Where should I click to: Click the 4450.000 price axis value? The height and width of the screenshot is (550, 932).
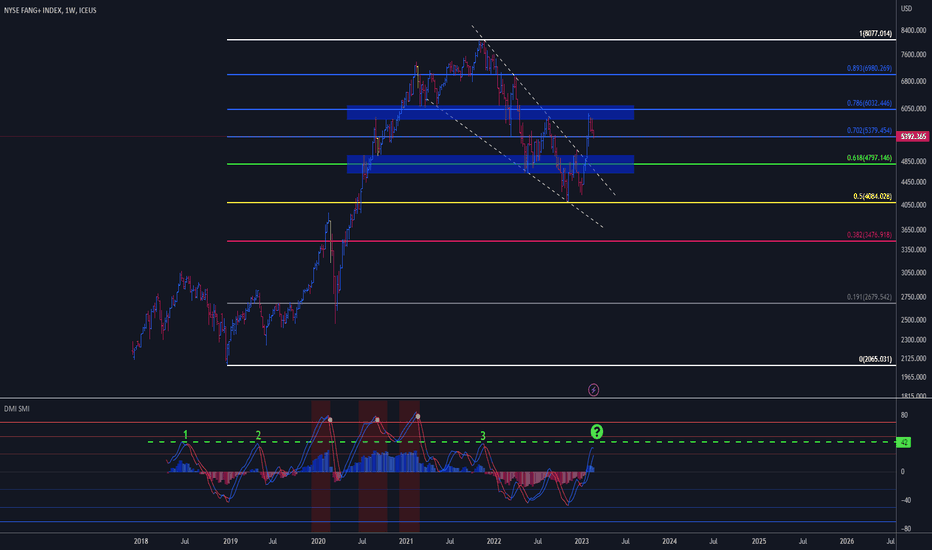point(914,183)
